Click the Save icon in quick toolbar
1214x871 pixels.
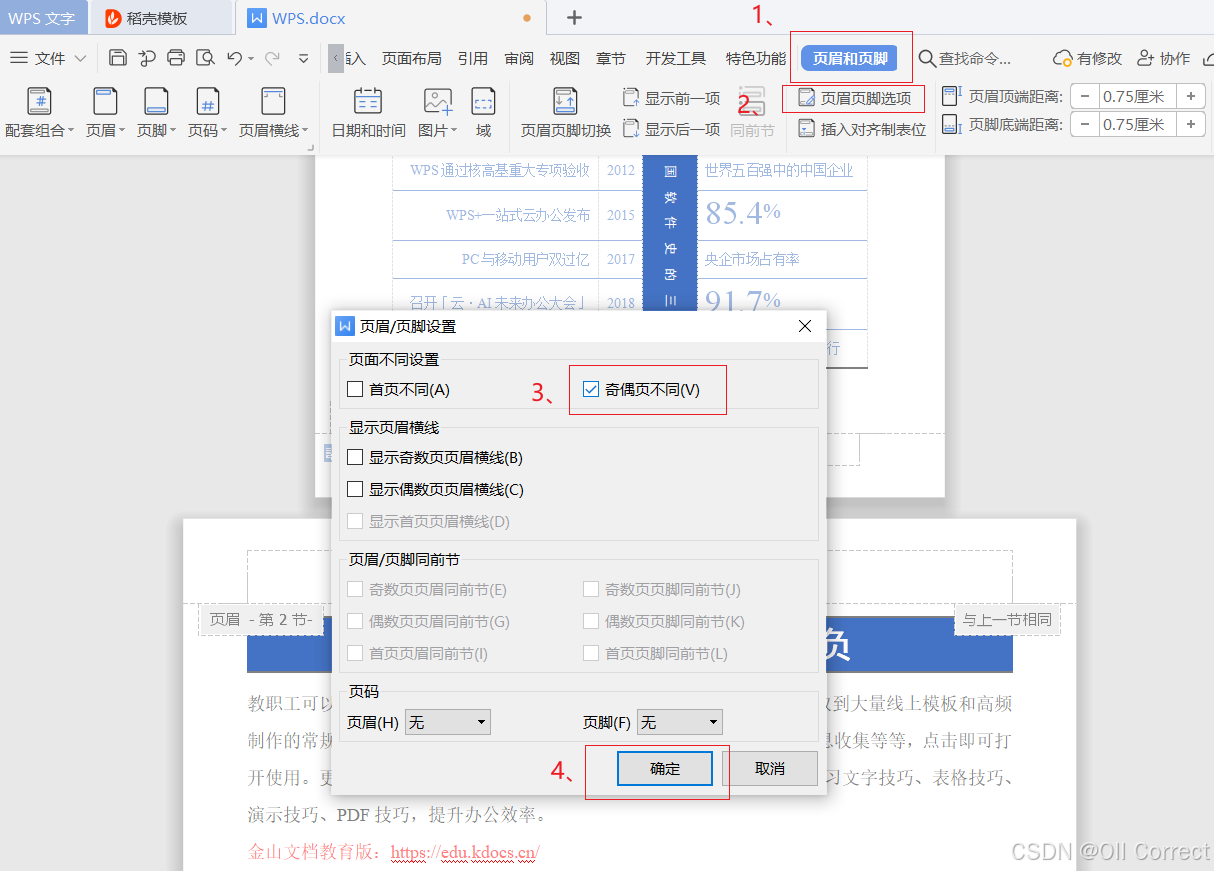[x=117, y=57]
